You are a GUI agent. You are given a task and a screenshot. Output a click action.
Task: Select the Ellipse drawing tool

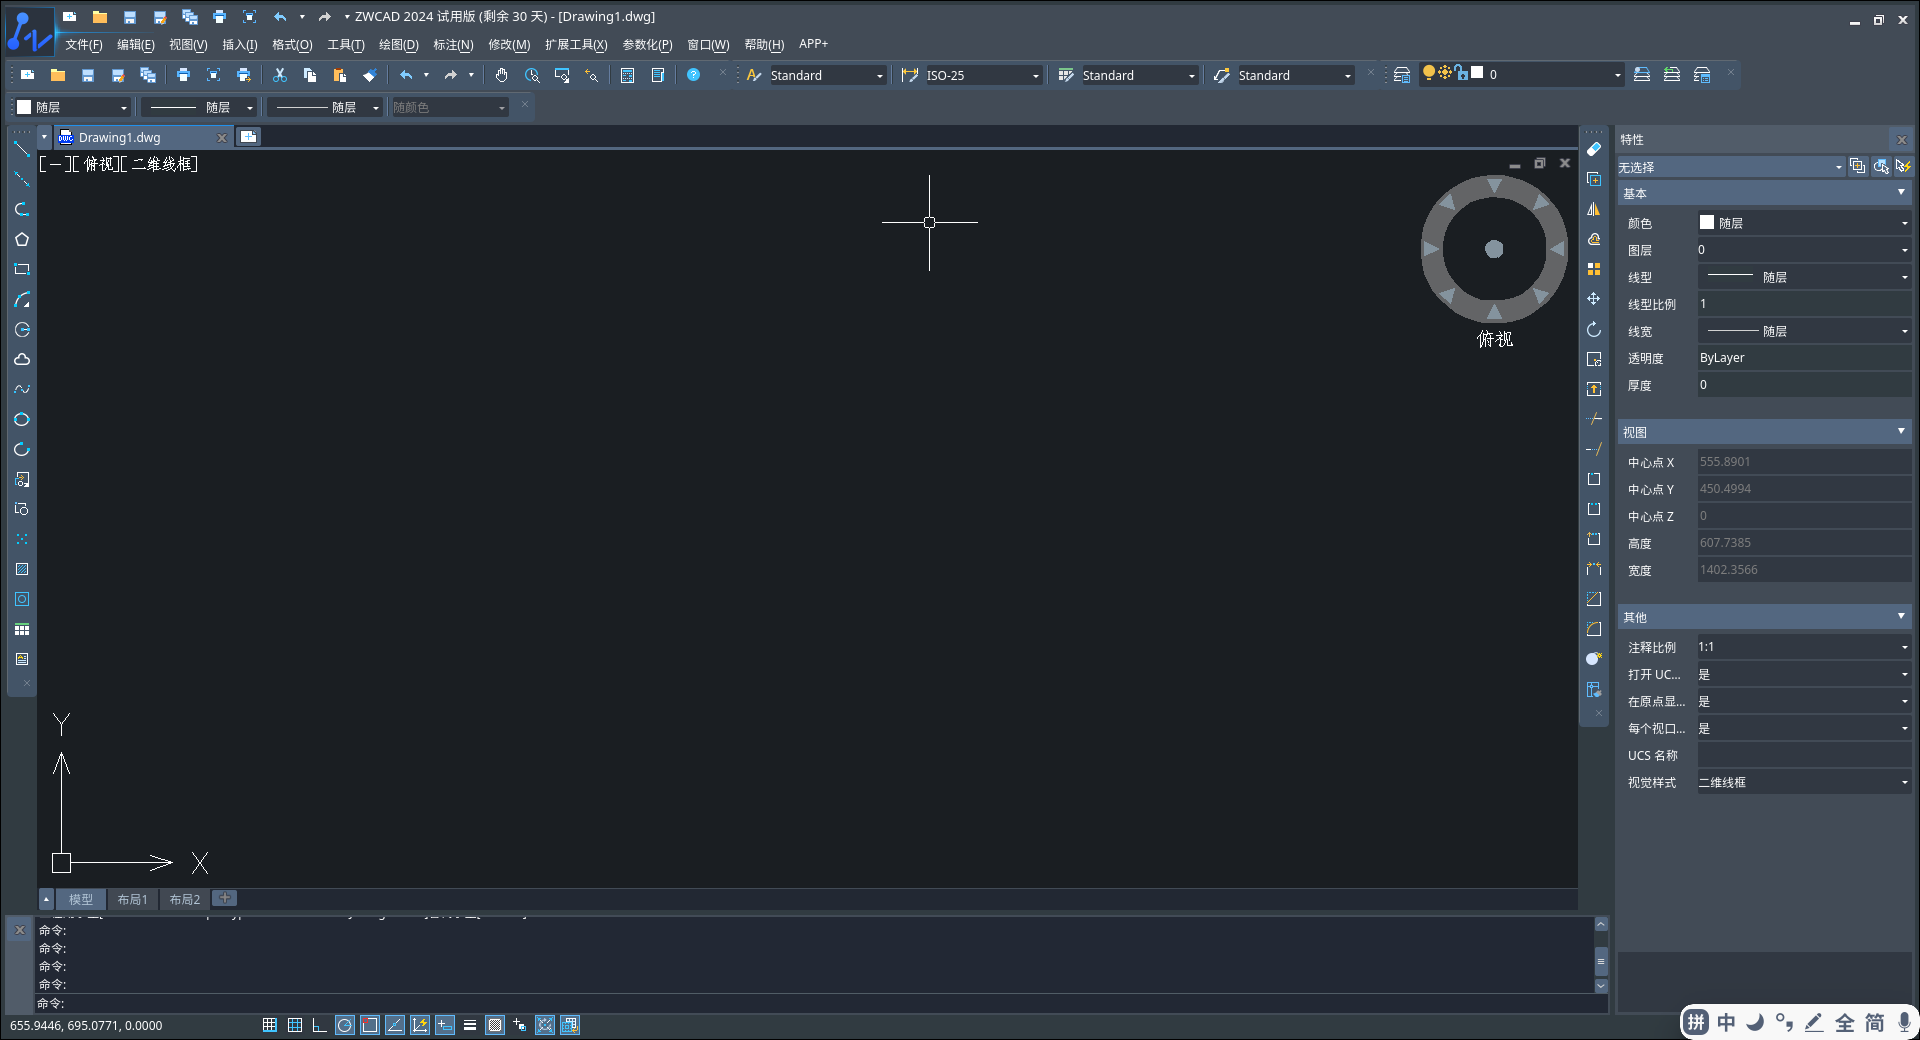point(22,419)
